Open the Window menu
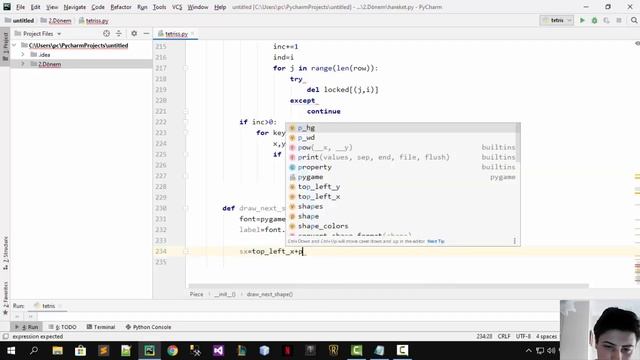 (198, 7)
